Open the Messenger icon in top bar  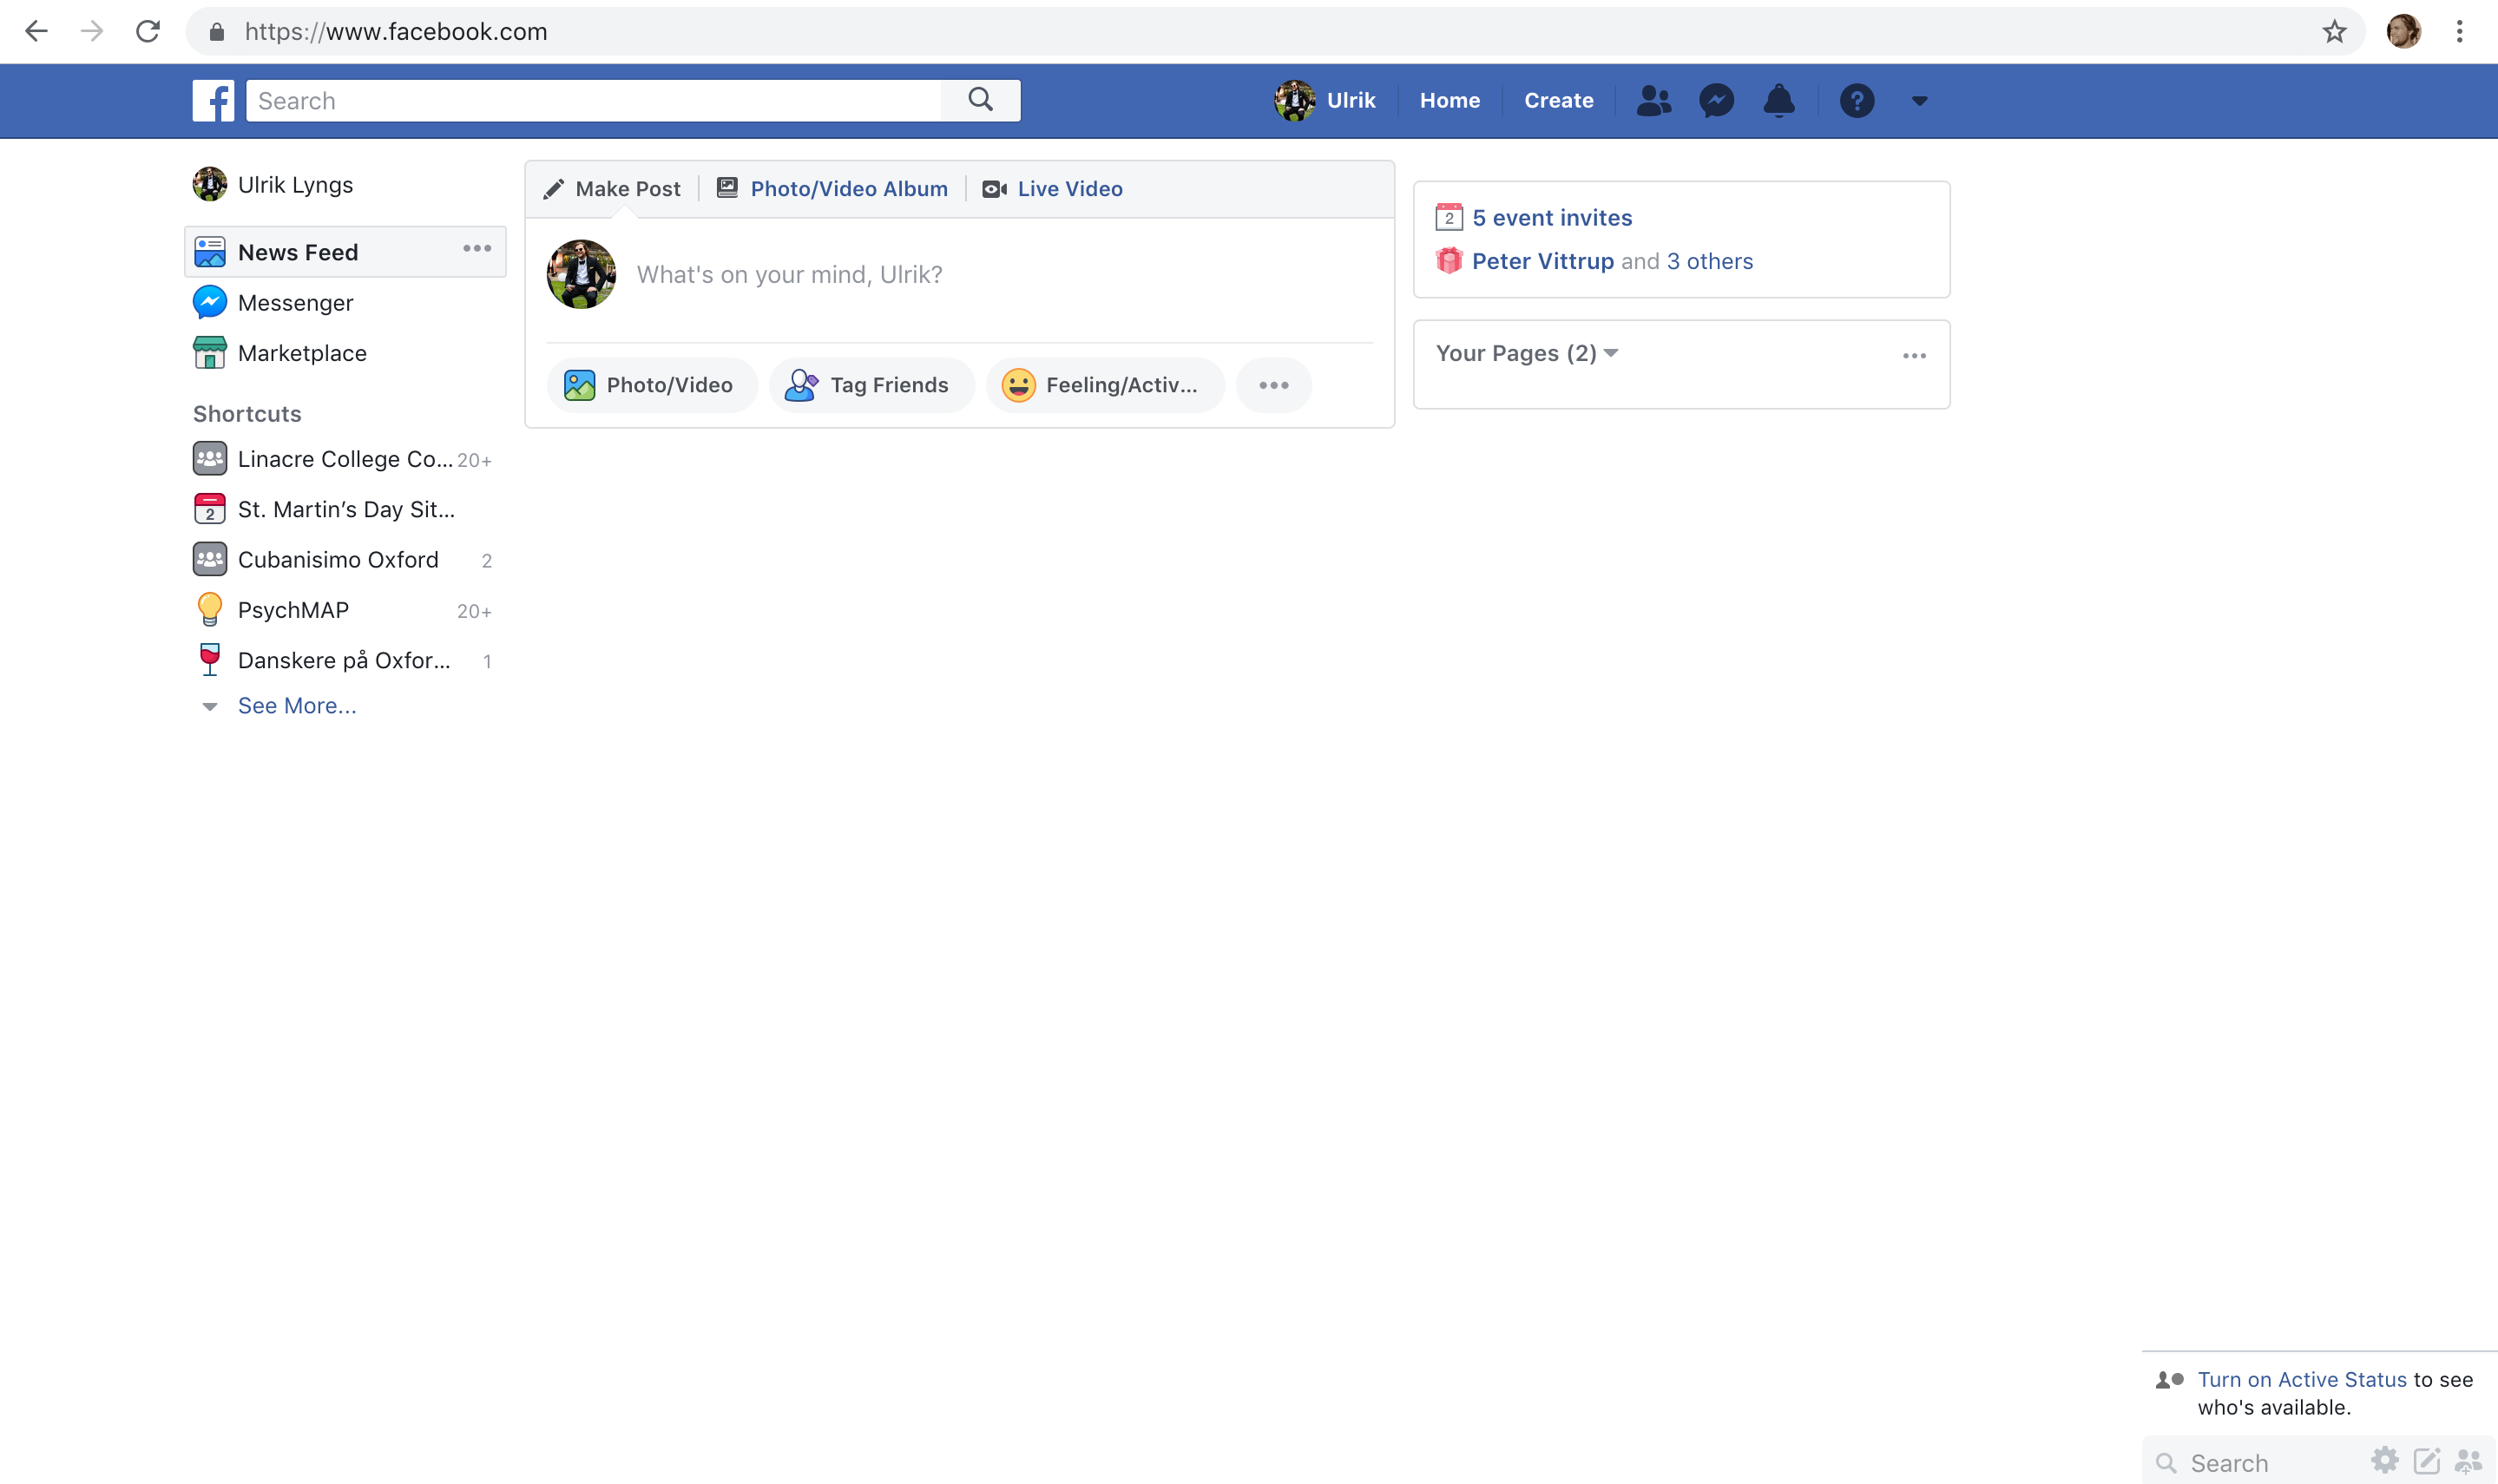point(1716,101)
